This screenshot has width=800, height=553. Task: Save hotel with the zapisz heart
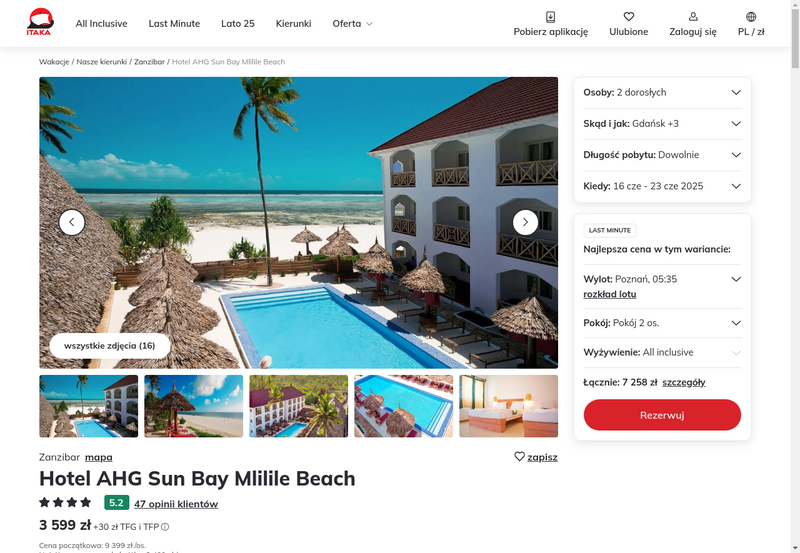(536, 457)
